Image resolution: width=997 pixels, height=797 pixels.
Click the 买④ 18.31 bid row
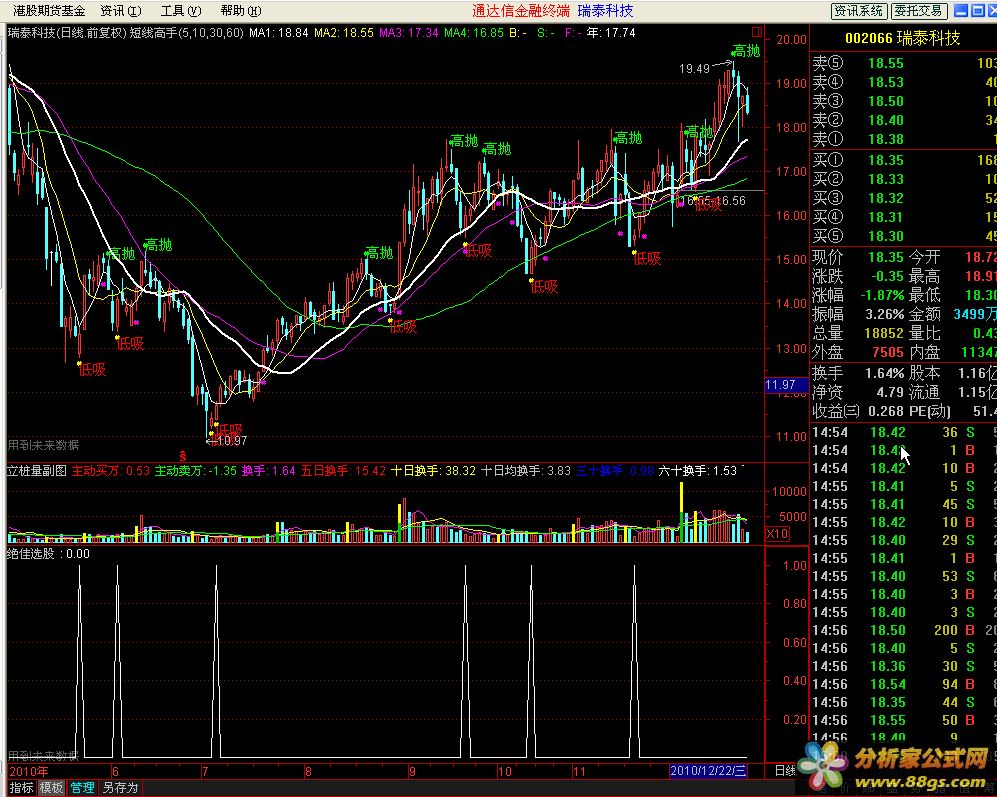pos(904,217)
